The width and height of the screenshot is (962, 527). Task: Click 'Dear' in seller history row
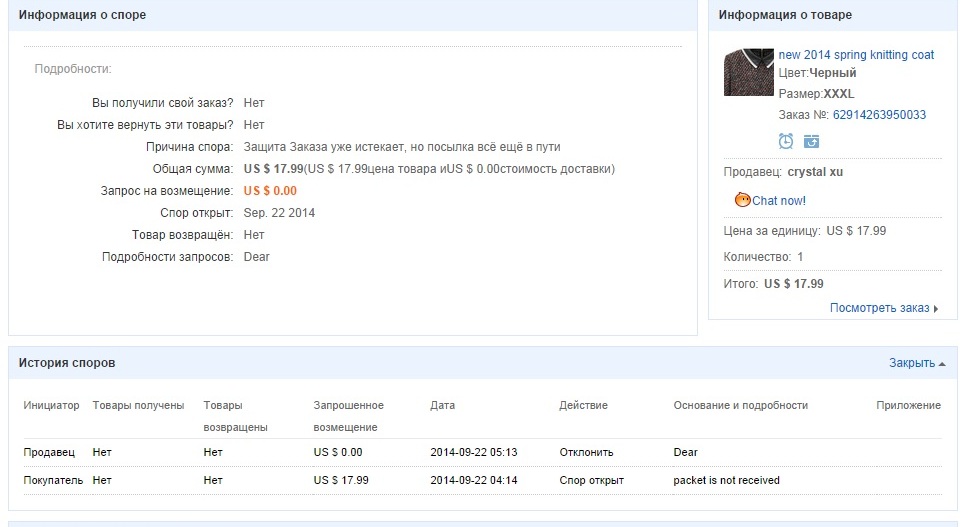tap(685, 452)
